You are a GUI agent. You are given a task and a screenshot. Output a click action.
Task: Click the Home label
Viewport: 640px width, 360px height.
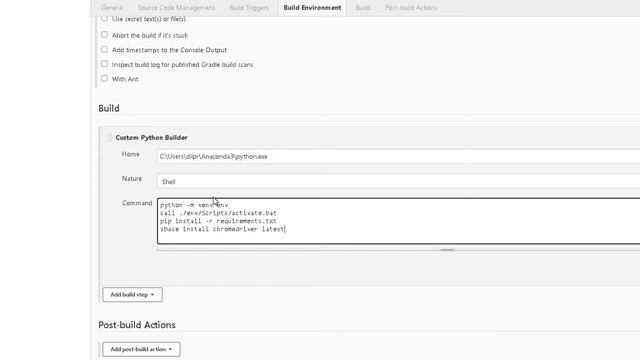point(131,154)
